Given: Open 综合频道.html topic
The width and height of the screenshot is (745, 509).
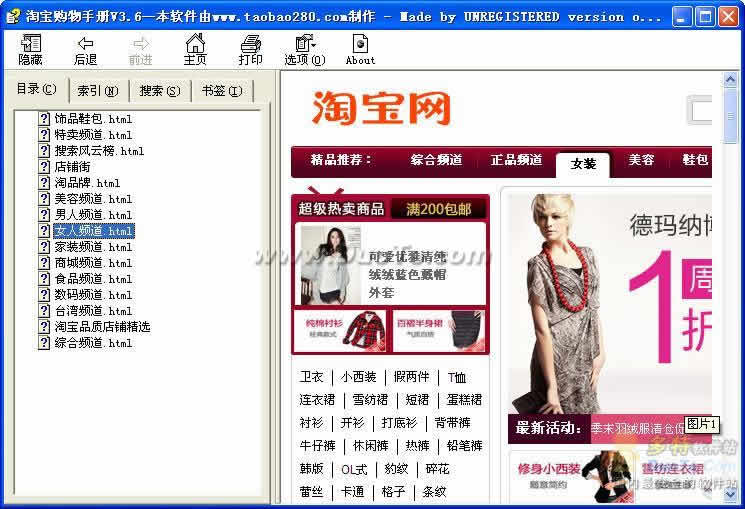Looking at the screenshot, I should click(x=93, y=343).
